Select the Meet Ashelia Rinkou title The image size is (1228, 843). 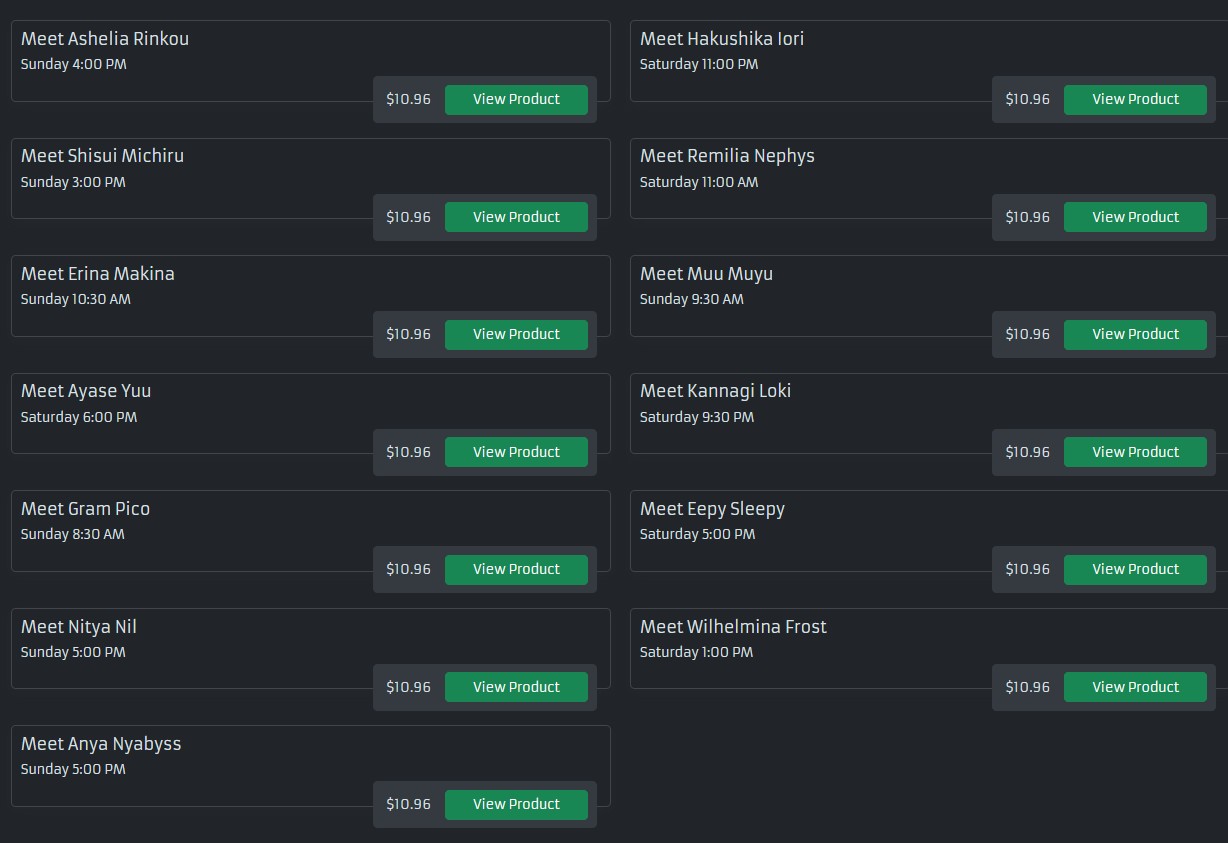click(105, 39)
